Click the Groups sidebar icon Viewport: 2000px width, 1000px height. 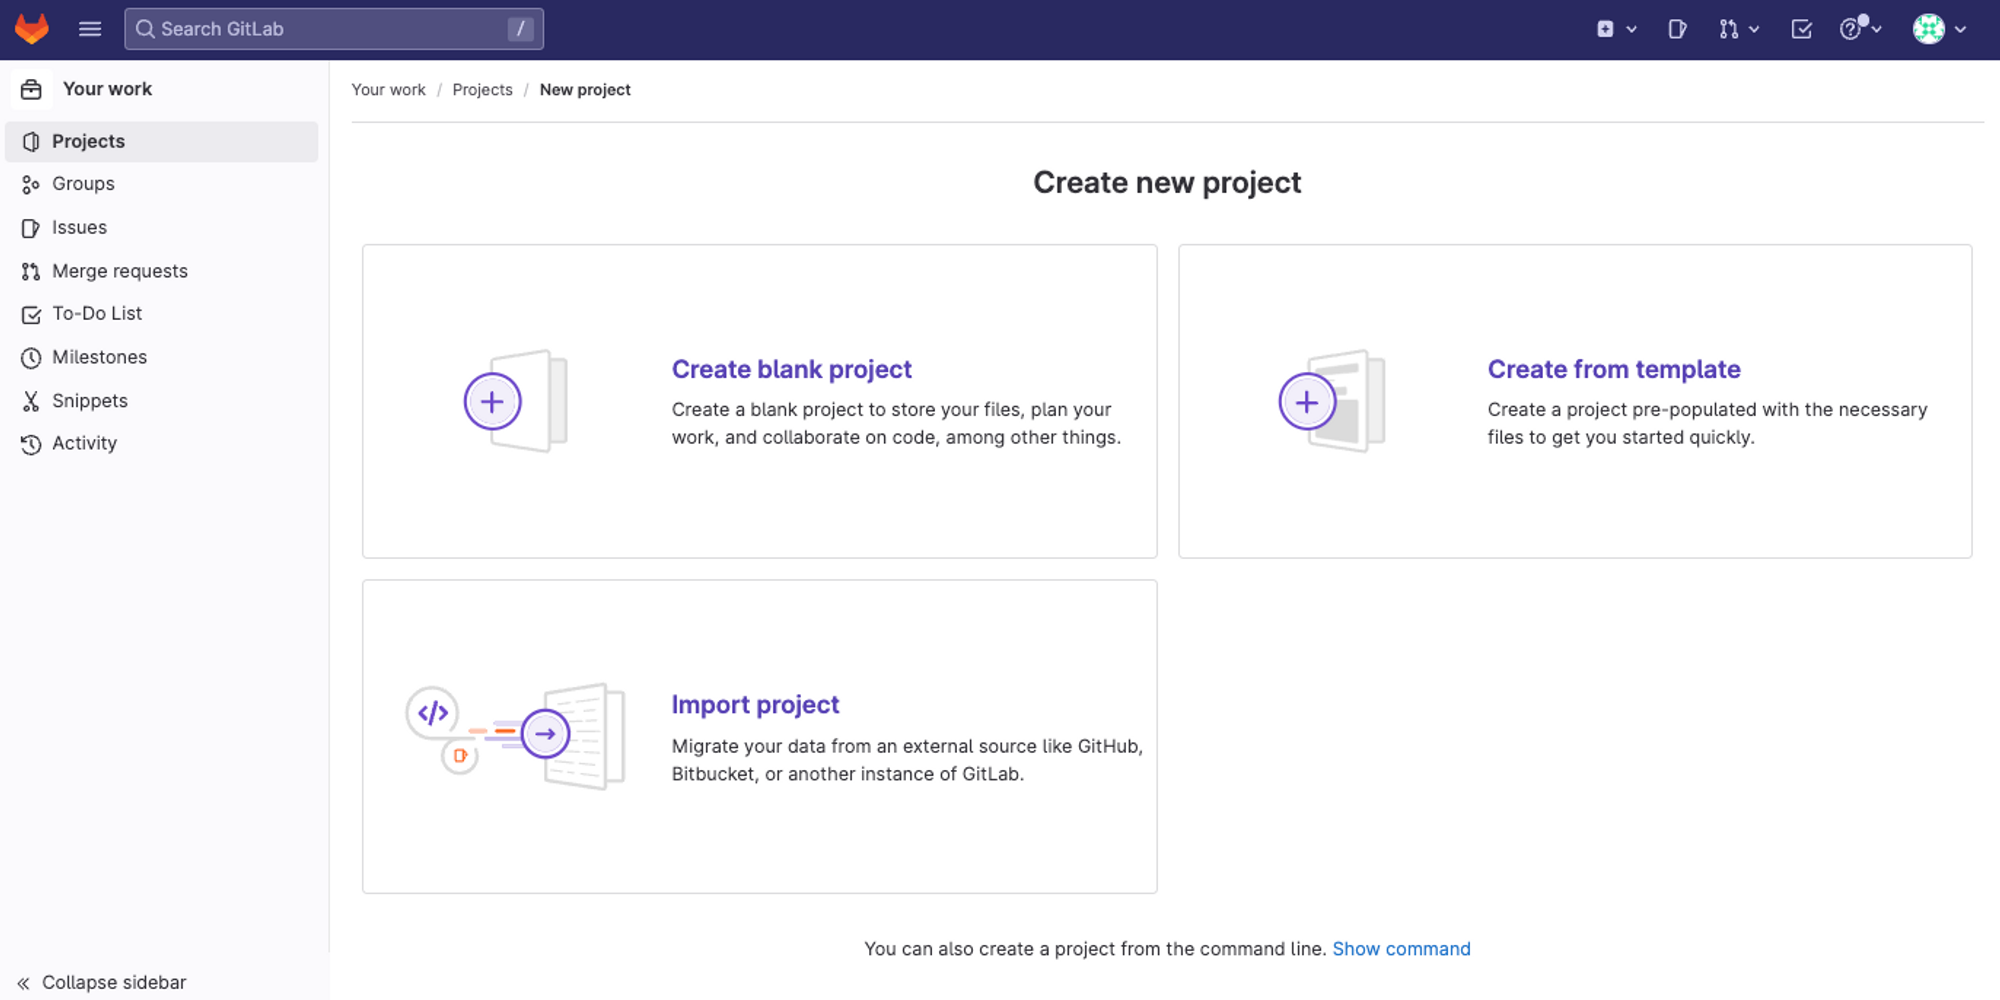31,184
